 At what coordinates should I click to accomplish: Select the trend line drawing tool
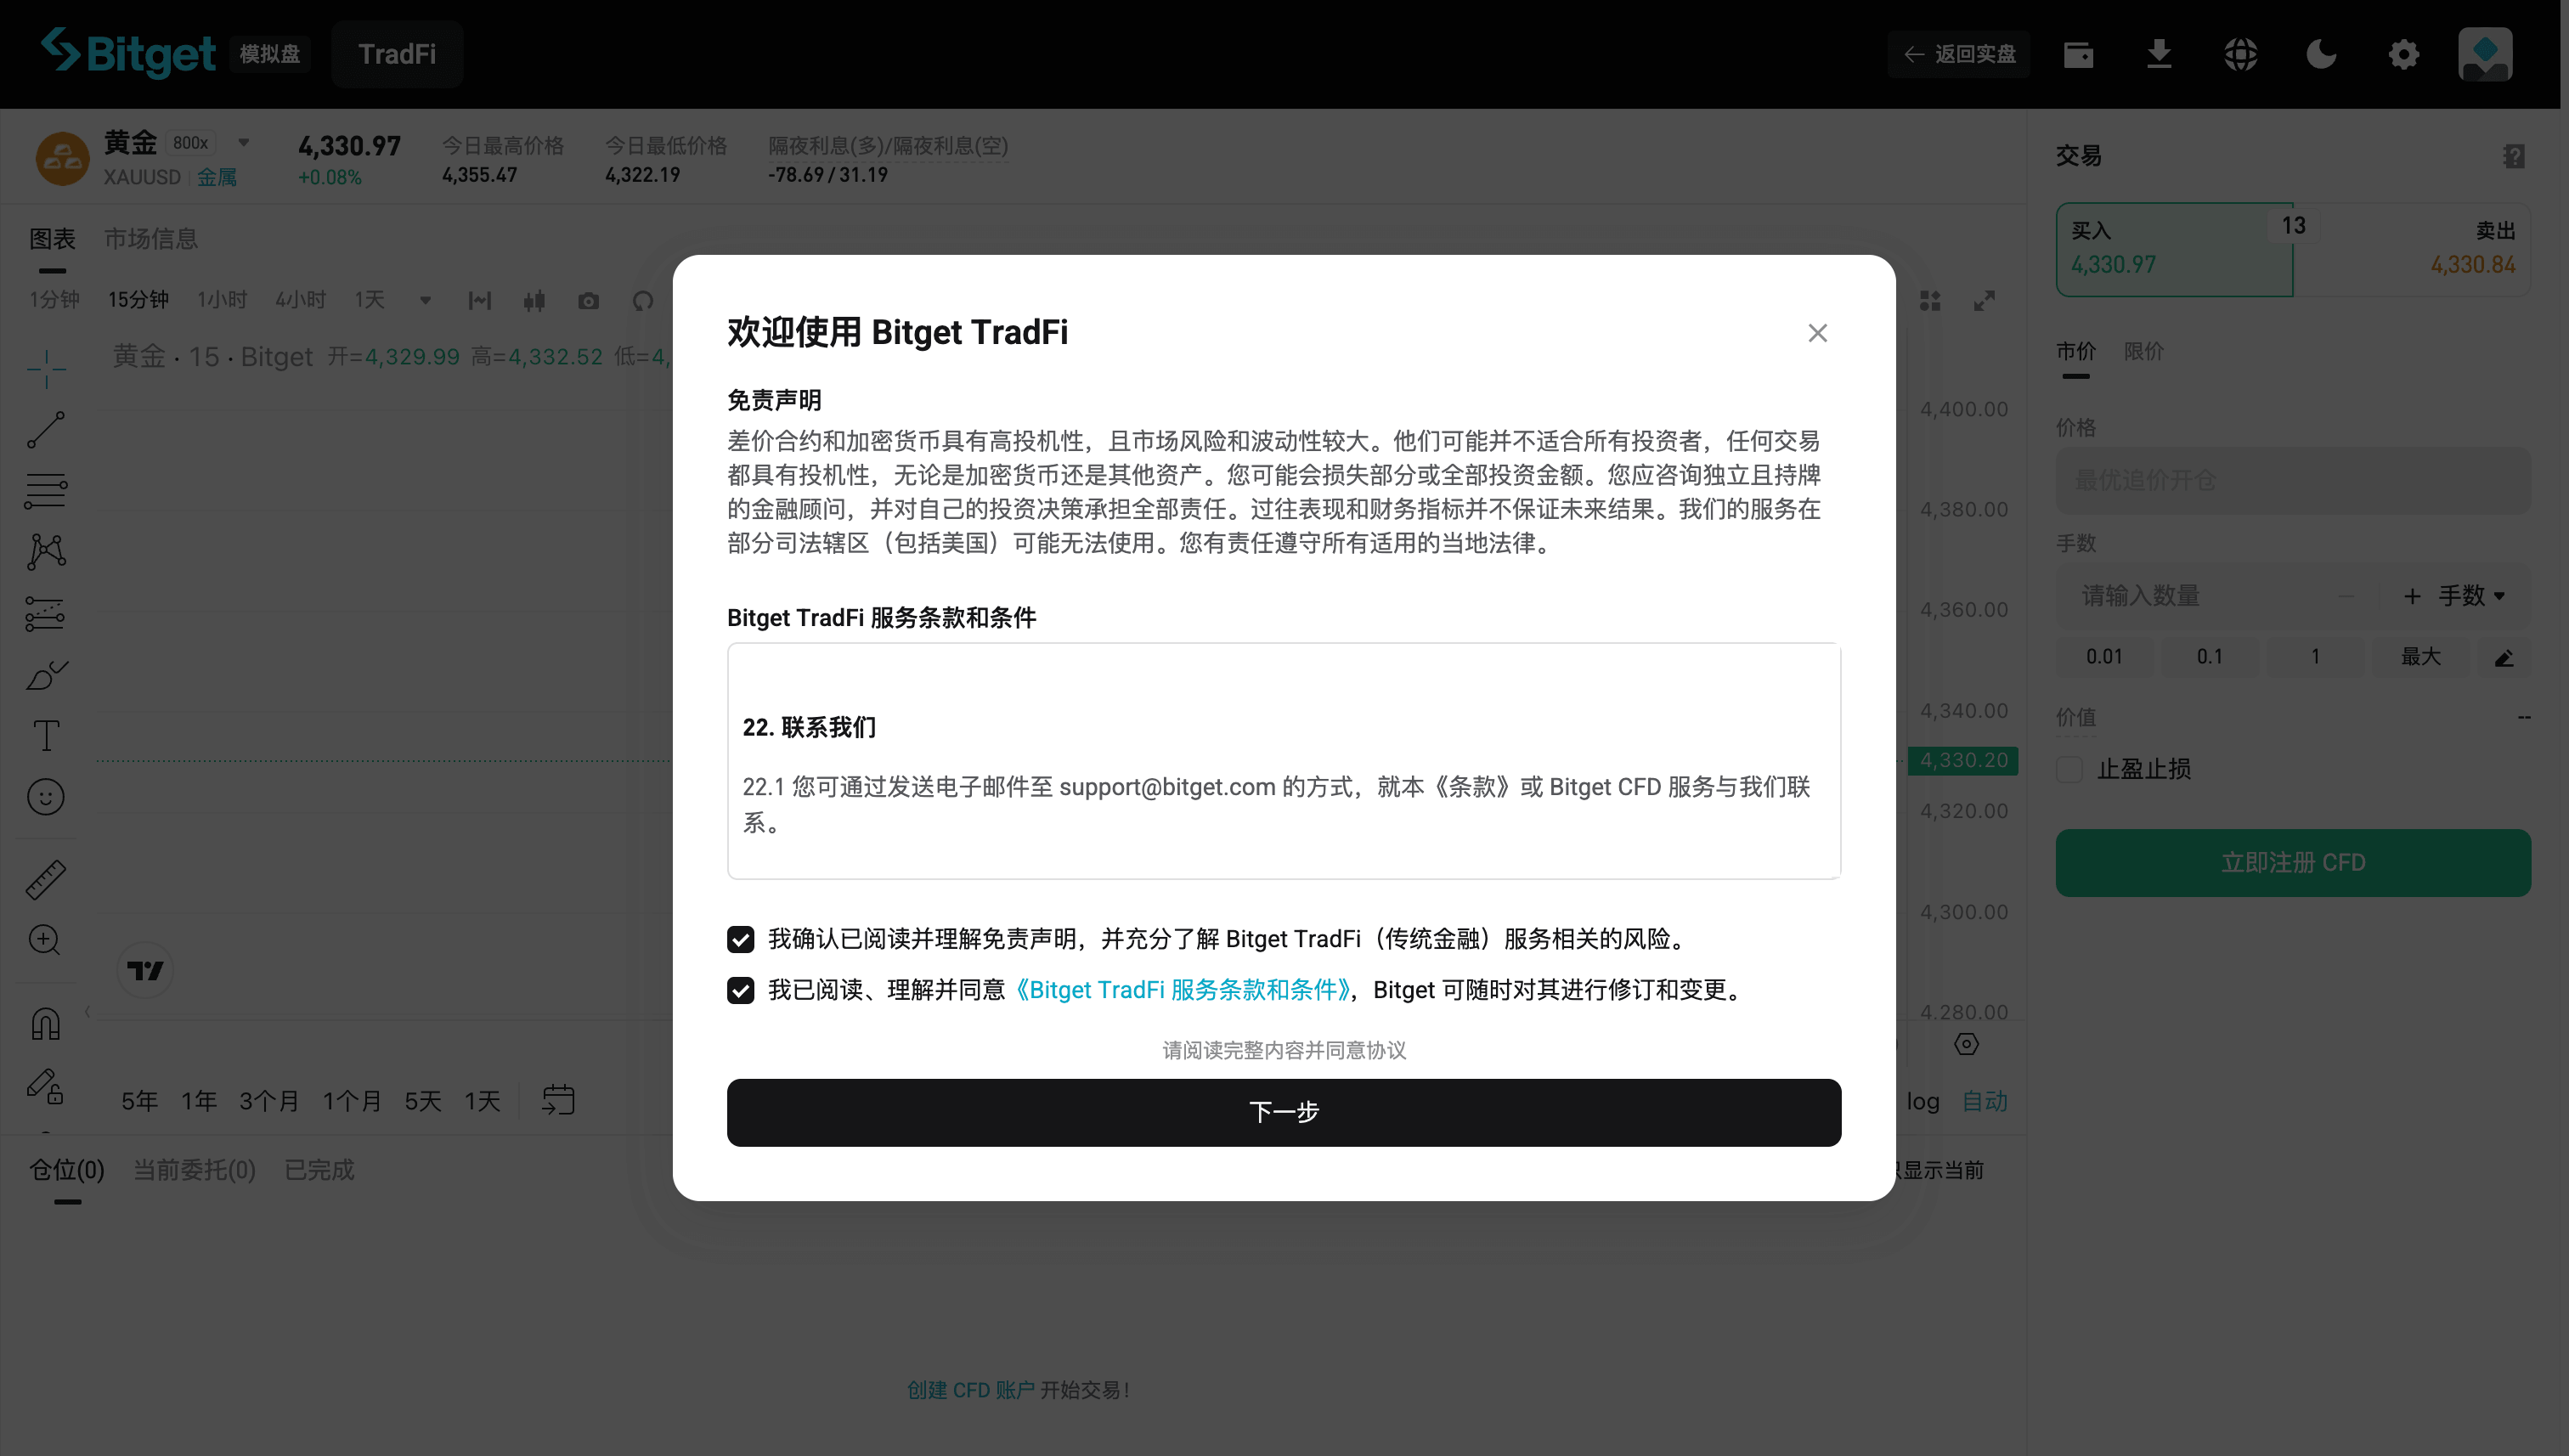46,430
